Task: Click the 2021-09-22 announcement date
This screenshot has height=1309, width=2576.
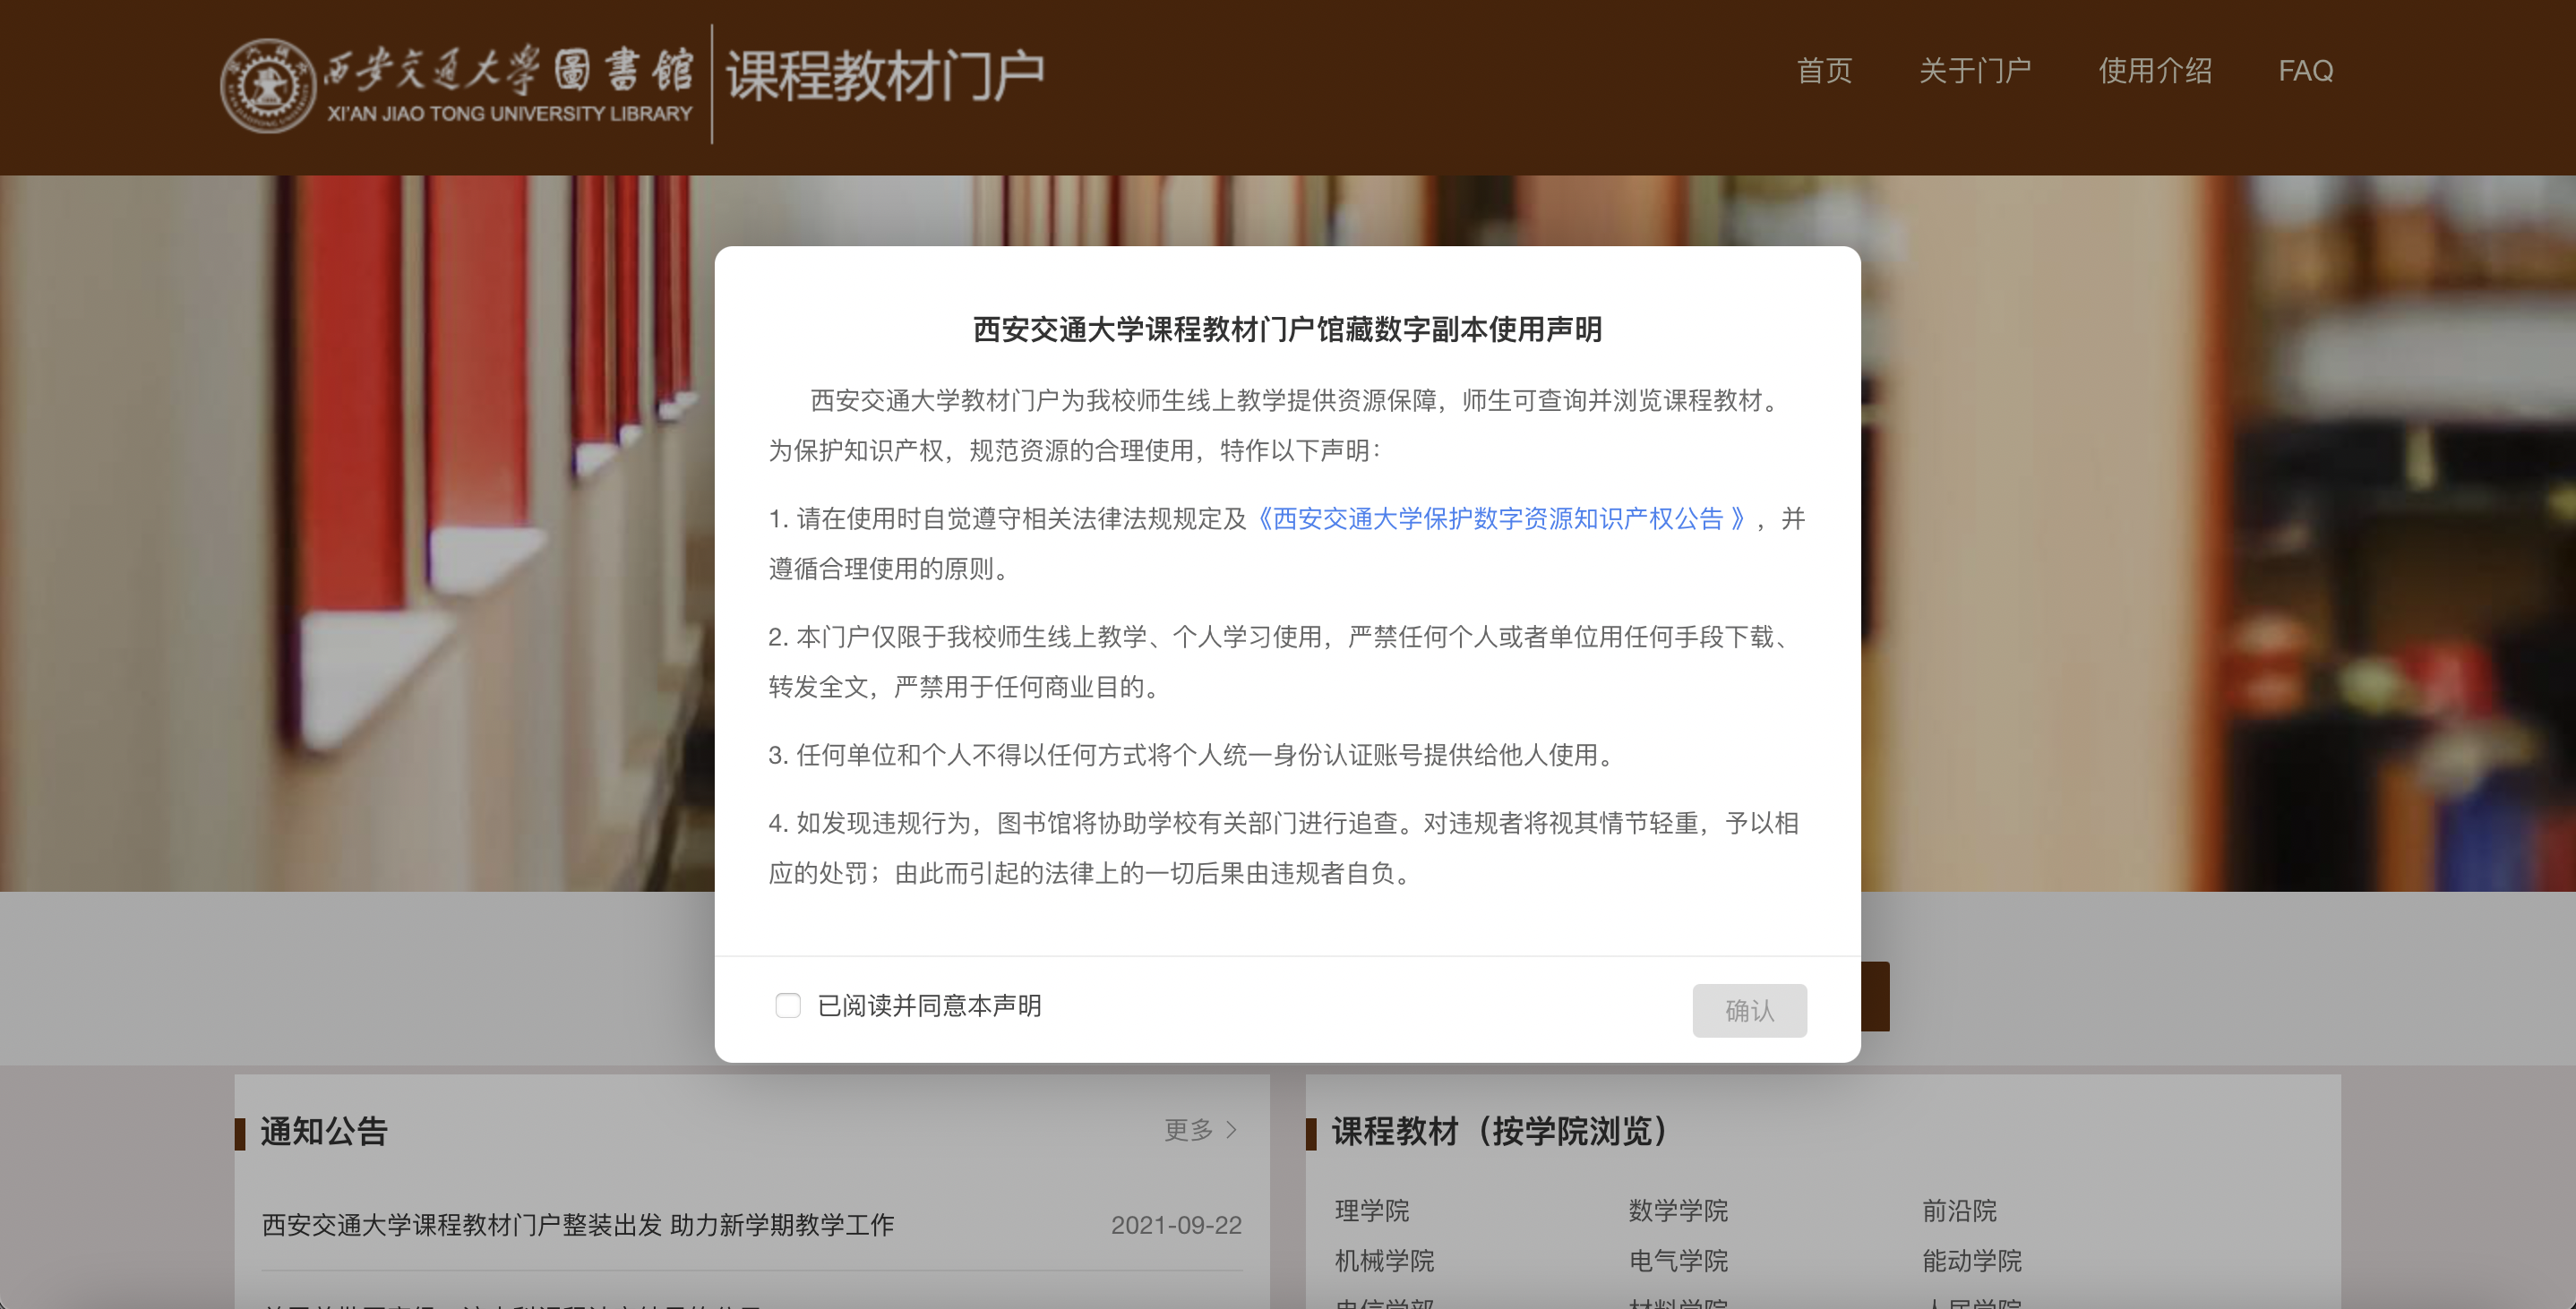Action: (1175, 1225)
